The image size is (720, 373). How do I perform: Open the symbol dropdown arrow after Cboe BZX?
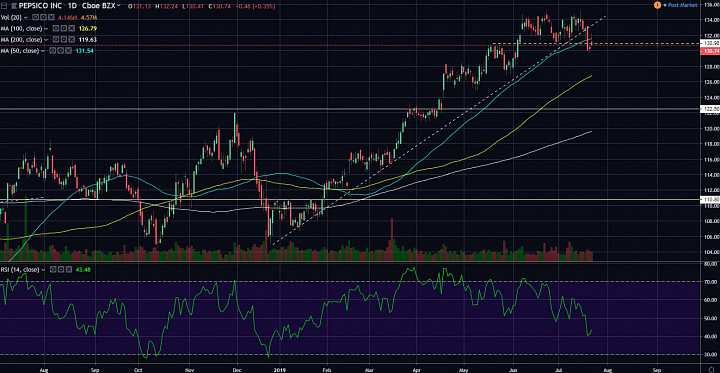pyautogui.click(x=119, y=5)
